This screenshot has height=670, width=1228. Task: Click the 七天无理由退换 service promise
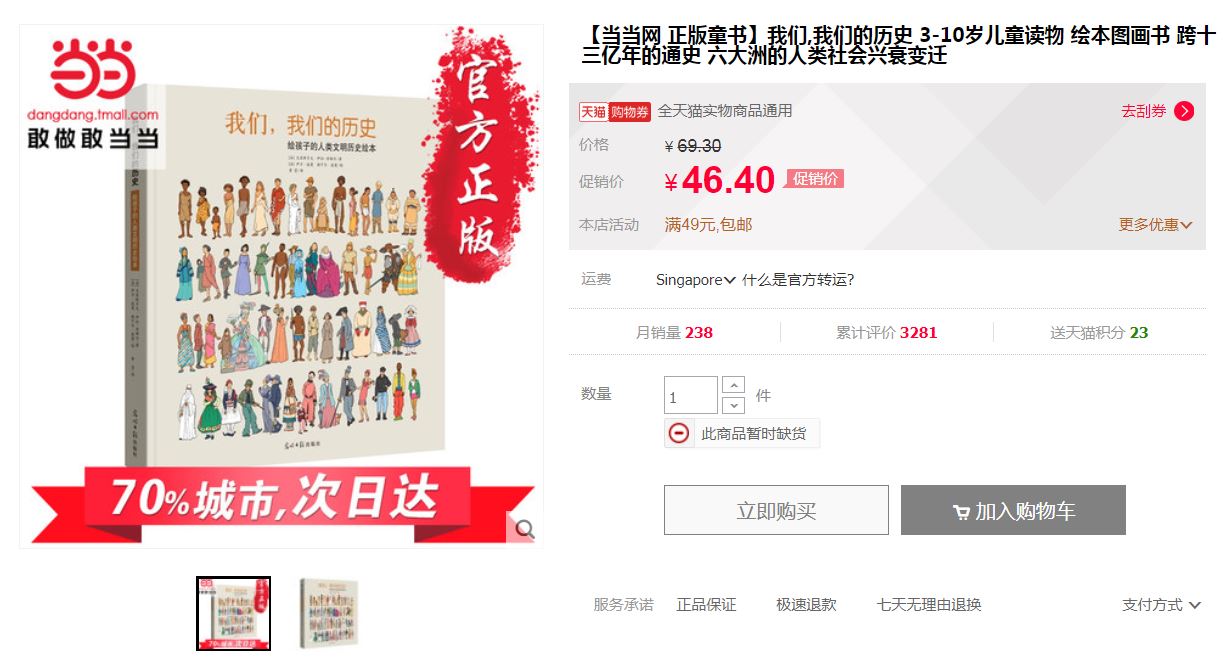929,605
